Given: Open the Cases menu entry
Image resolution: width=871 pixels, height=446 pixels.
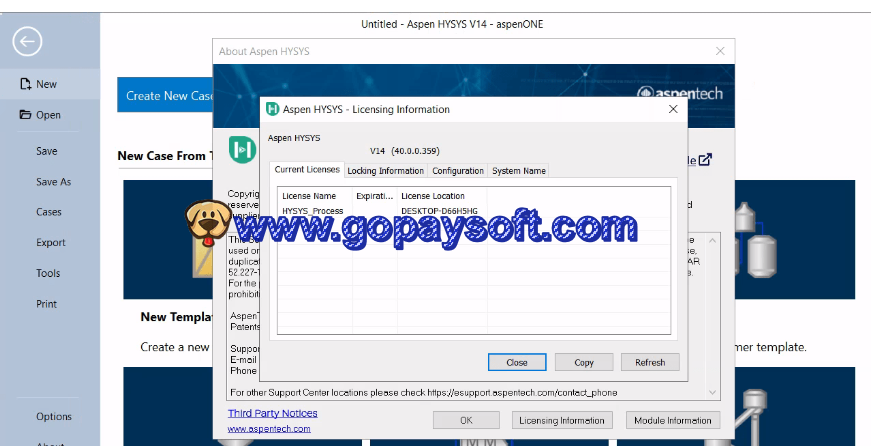Looking at the screenshot, I should 49,212.
